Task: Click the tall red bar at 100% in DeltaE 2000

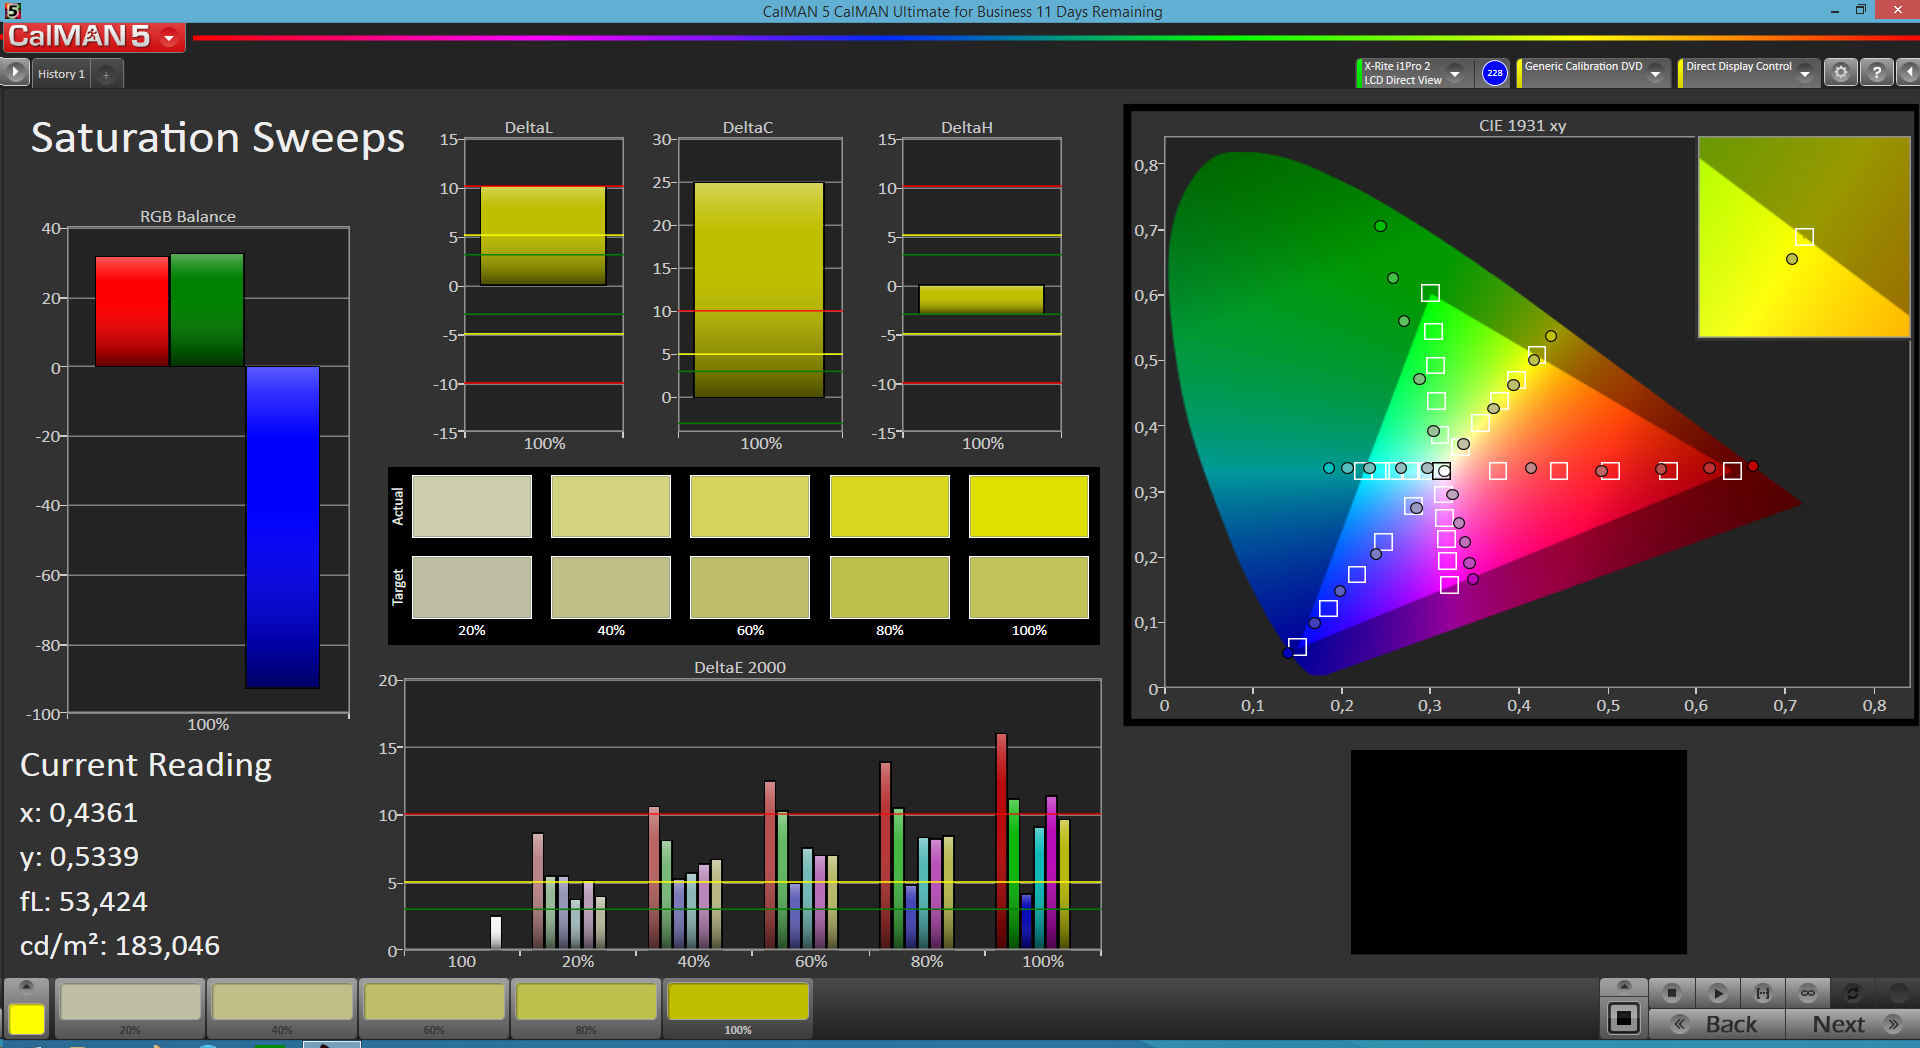Action: (1001, 841)
